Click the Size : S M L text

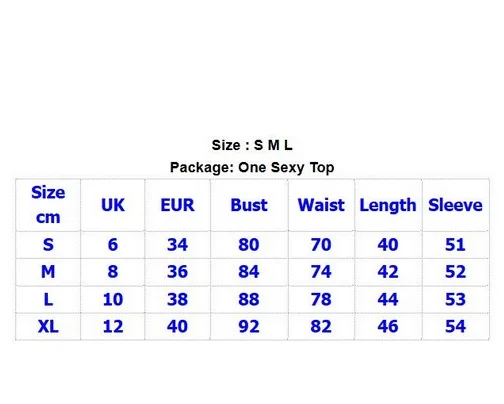coord(252,145)
